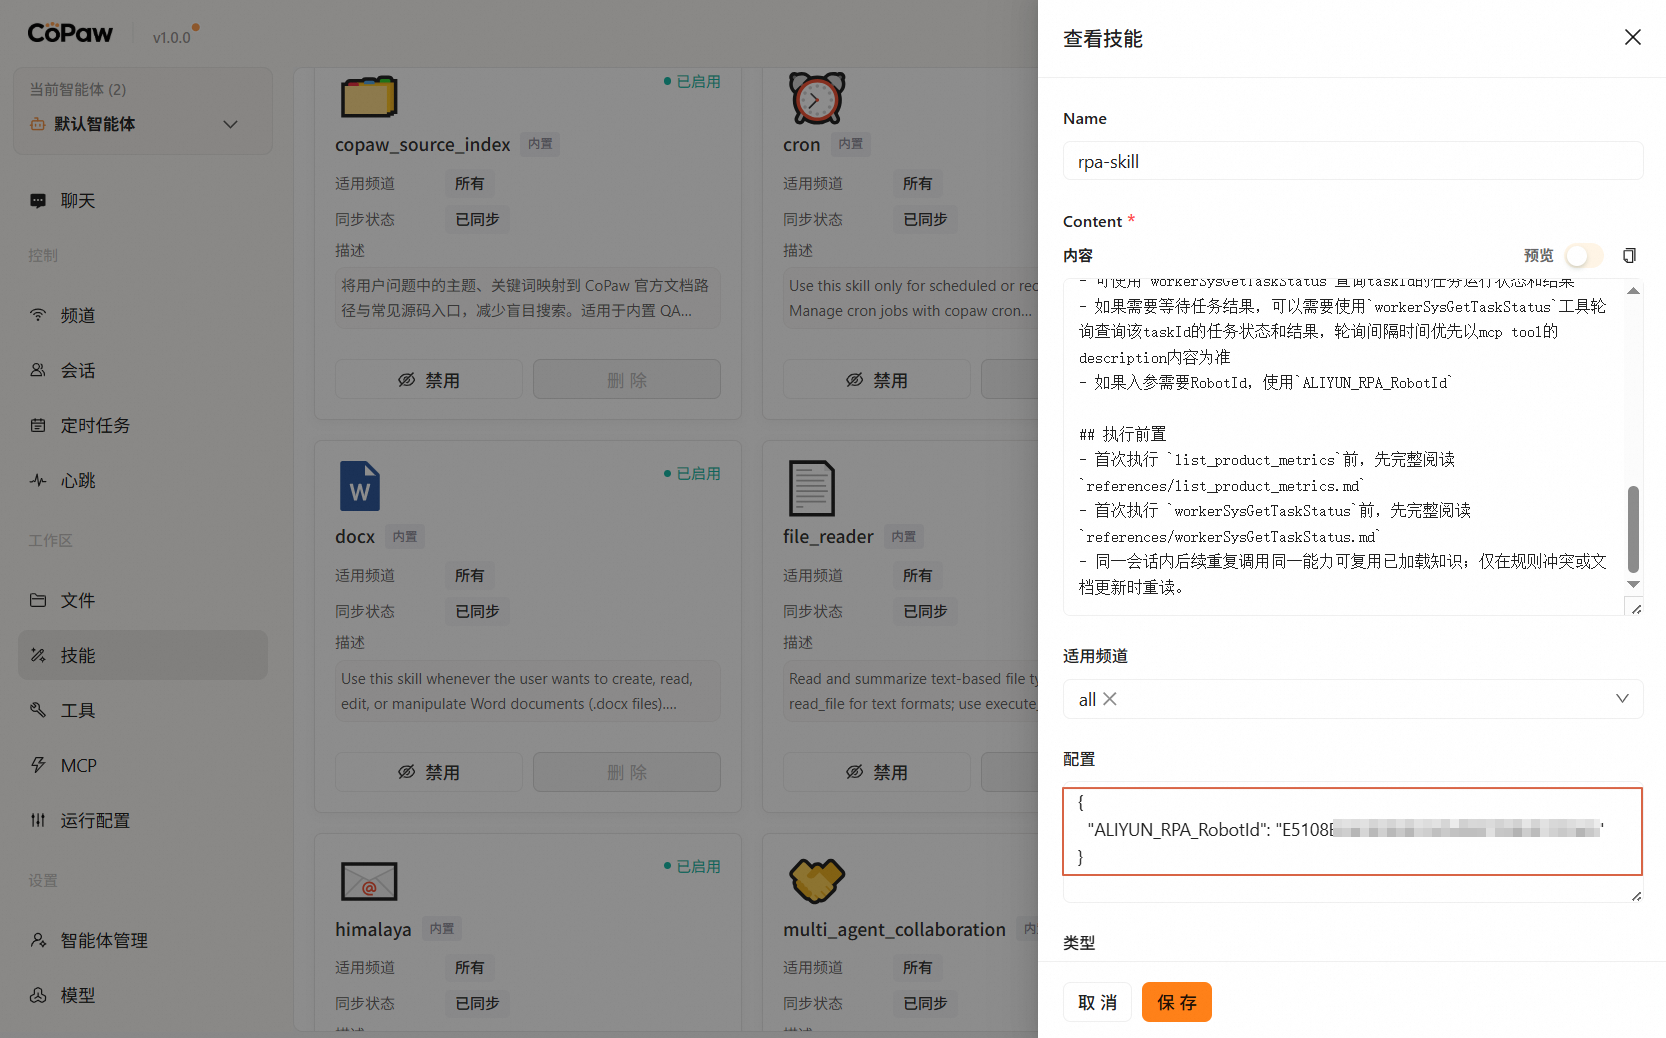Go to the MCP page

[143, 765]
